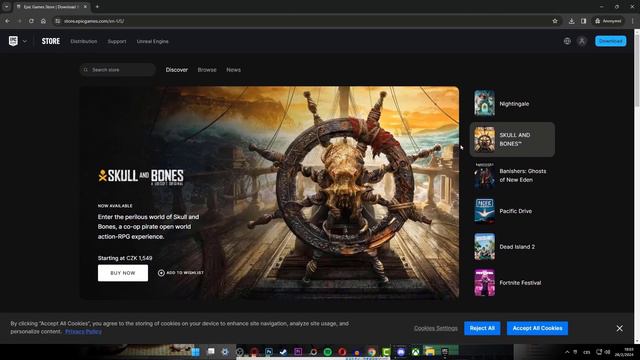Screen dimensions: 640x360
Task: Click the Fortnite Festival cover thumbnail
Action: pos(484,282)
